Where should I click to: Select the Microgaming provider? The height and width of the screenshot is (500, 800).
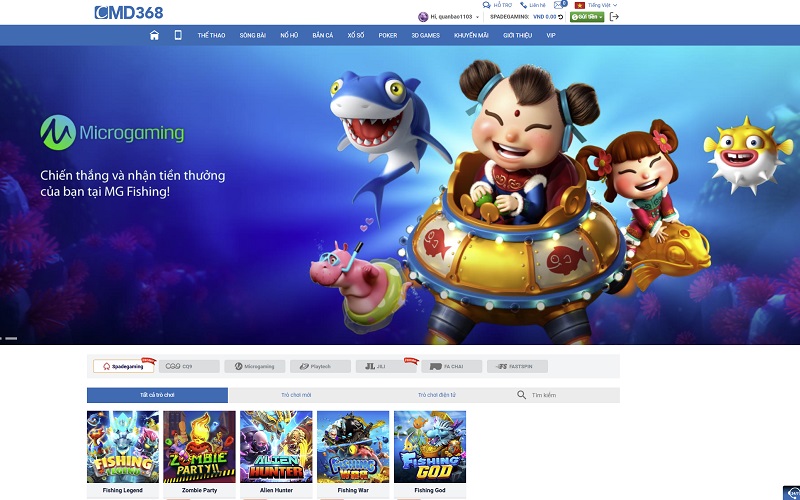pos(255,366)
